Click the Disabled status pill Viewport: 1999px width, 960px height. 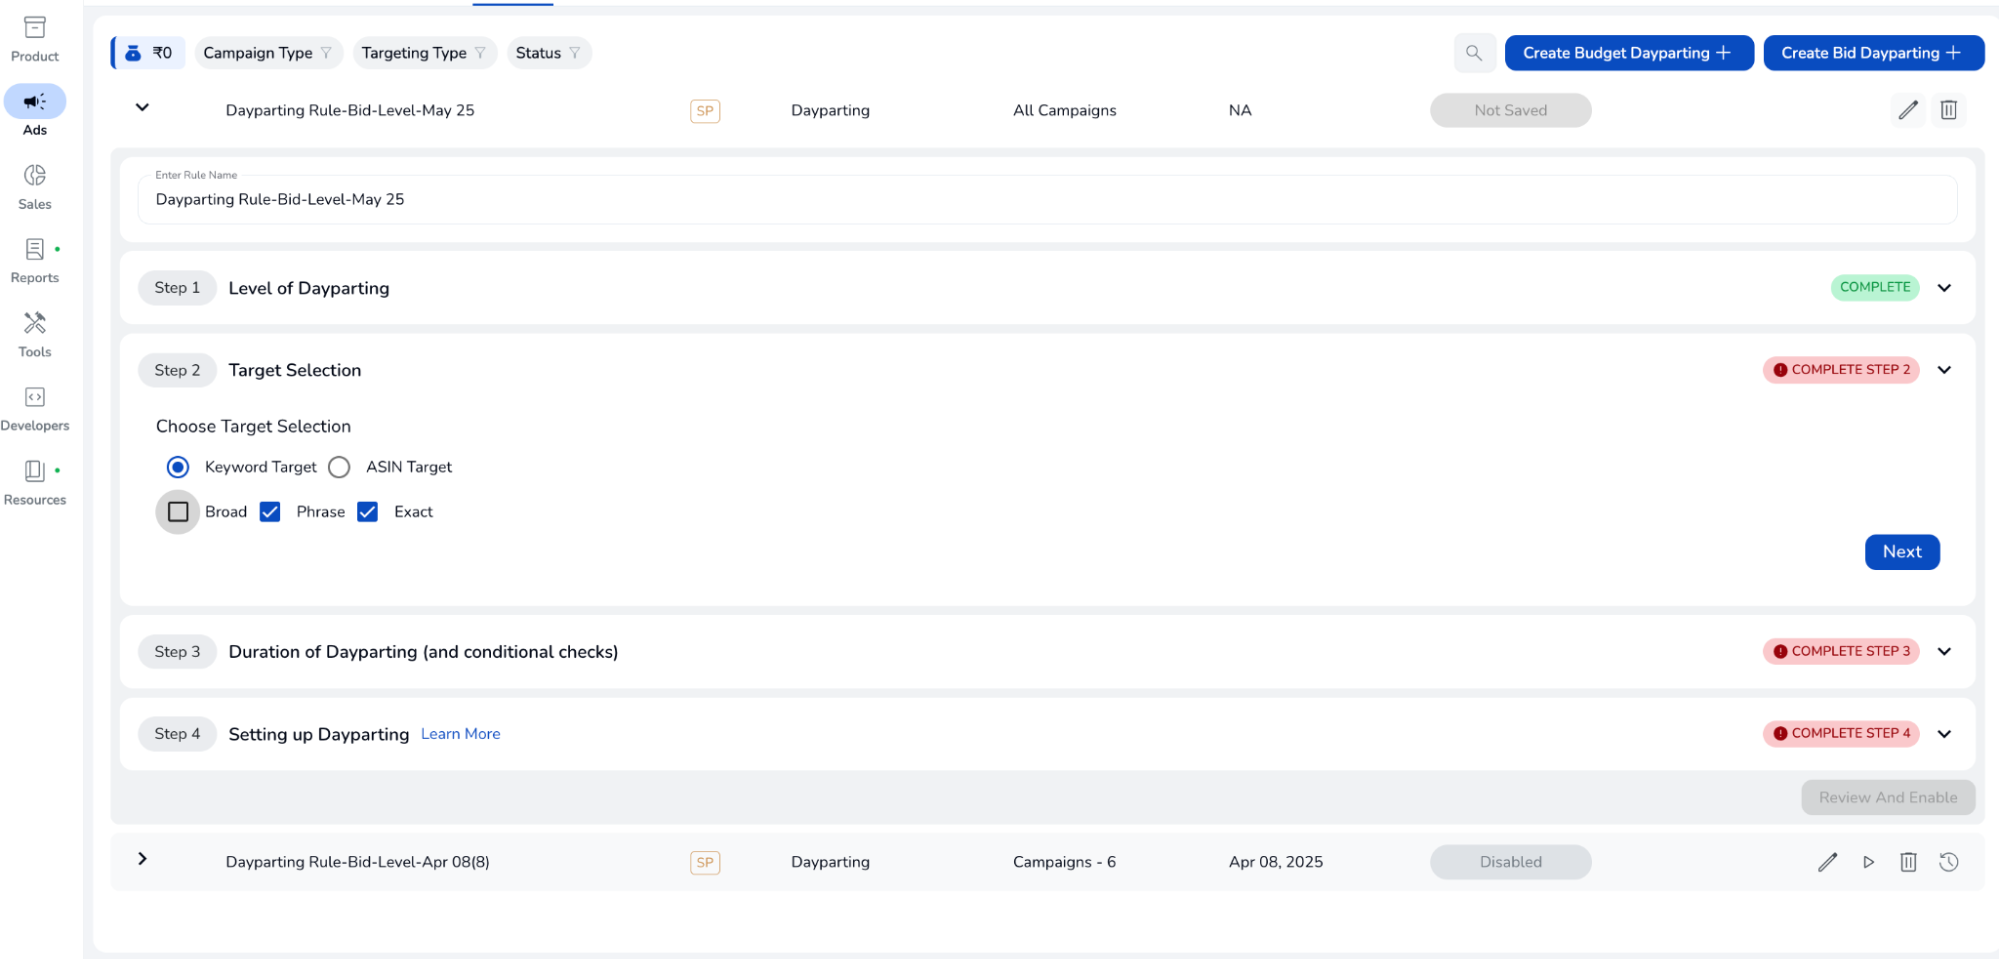1510,862
